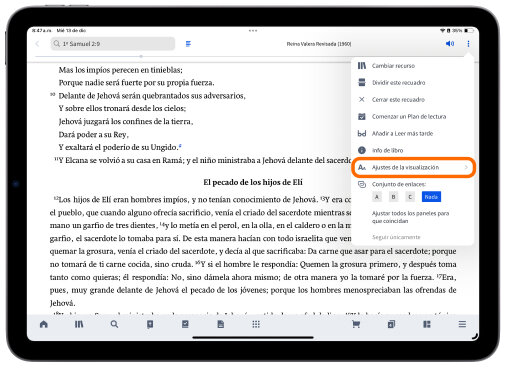Tap line "Y sobre ellos tronará desde los cielos;"
This screenshot has width=506, height=368.
point(122,108)
